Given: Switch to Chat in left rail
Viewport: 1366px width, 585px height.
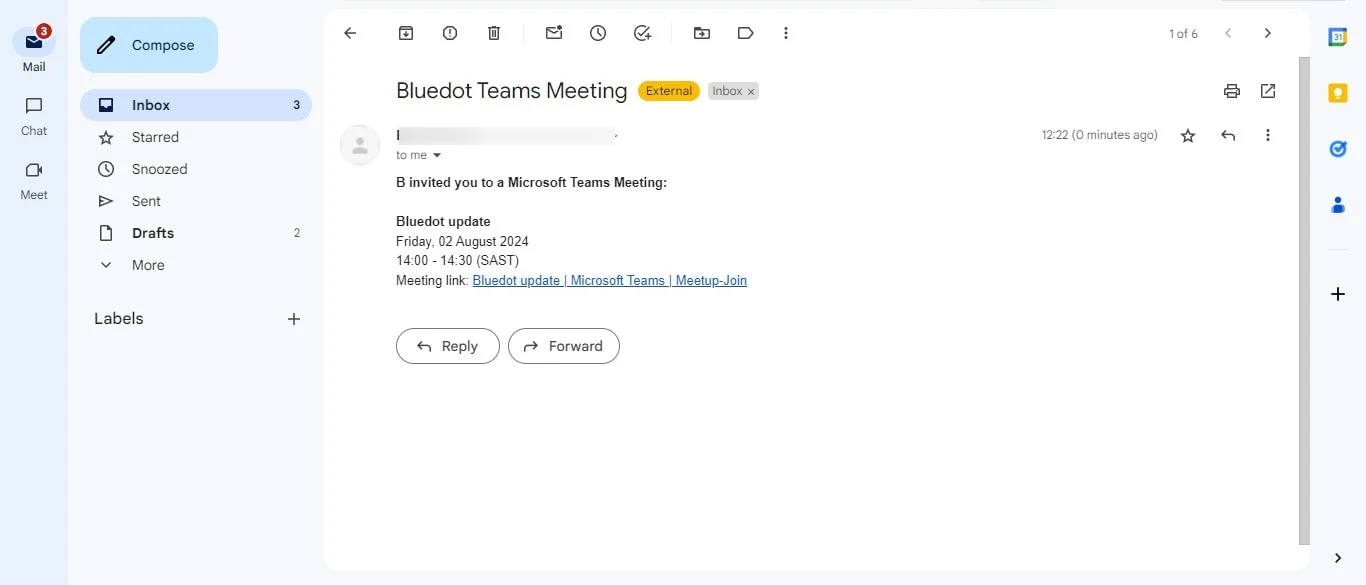Looking at the screenshot, I should click(34, 116).
